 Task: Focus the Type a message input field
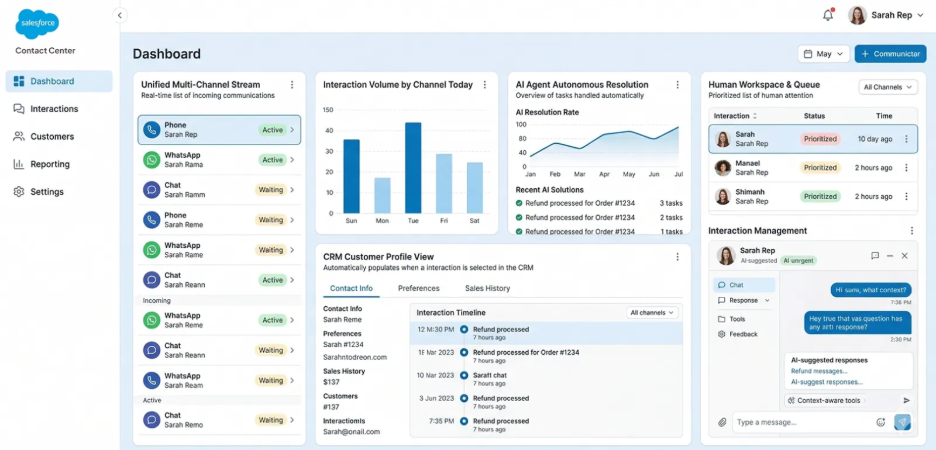(x=800, y=423)
